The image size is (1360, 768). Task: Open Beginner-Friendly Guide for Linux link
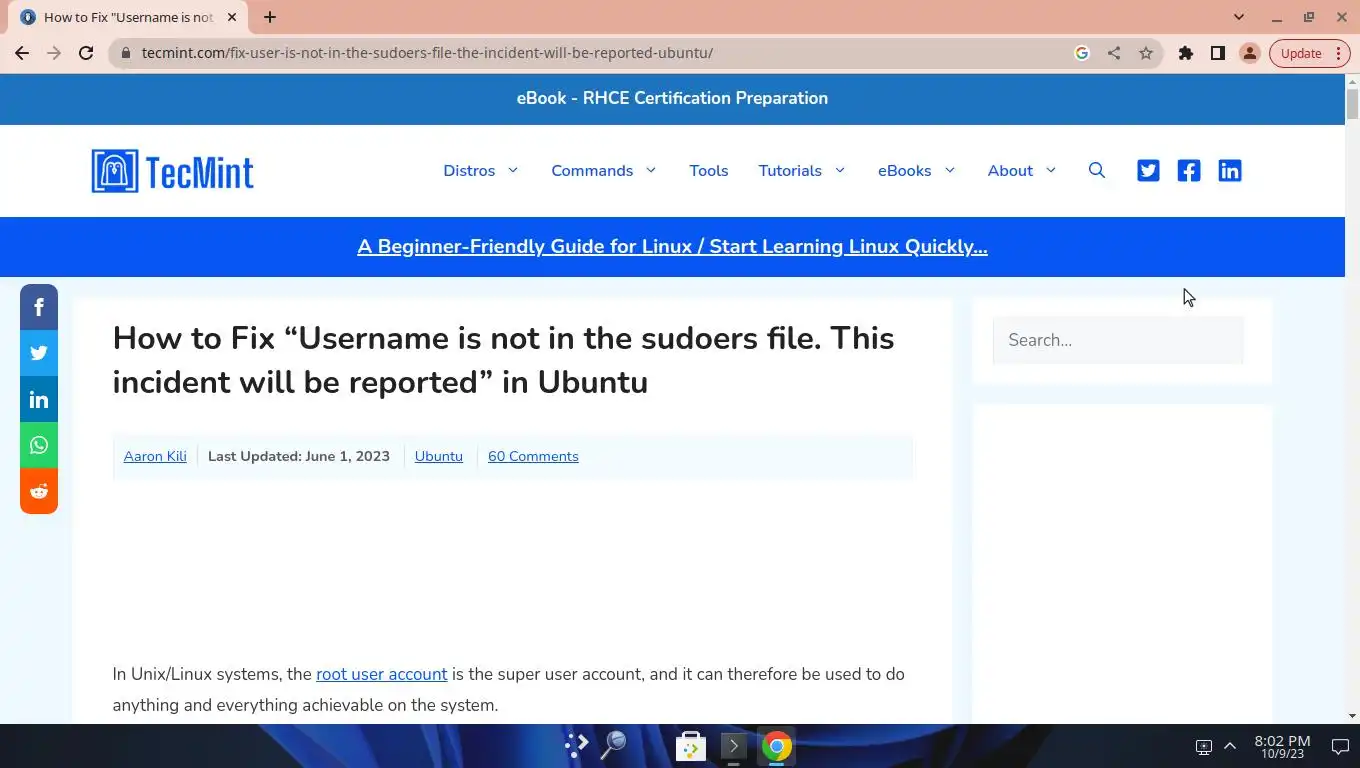672,247
